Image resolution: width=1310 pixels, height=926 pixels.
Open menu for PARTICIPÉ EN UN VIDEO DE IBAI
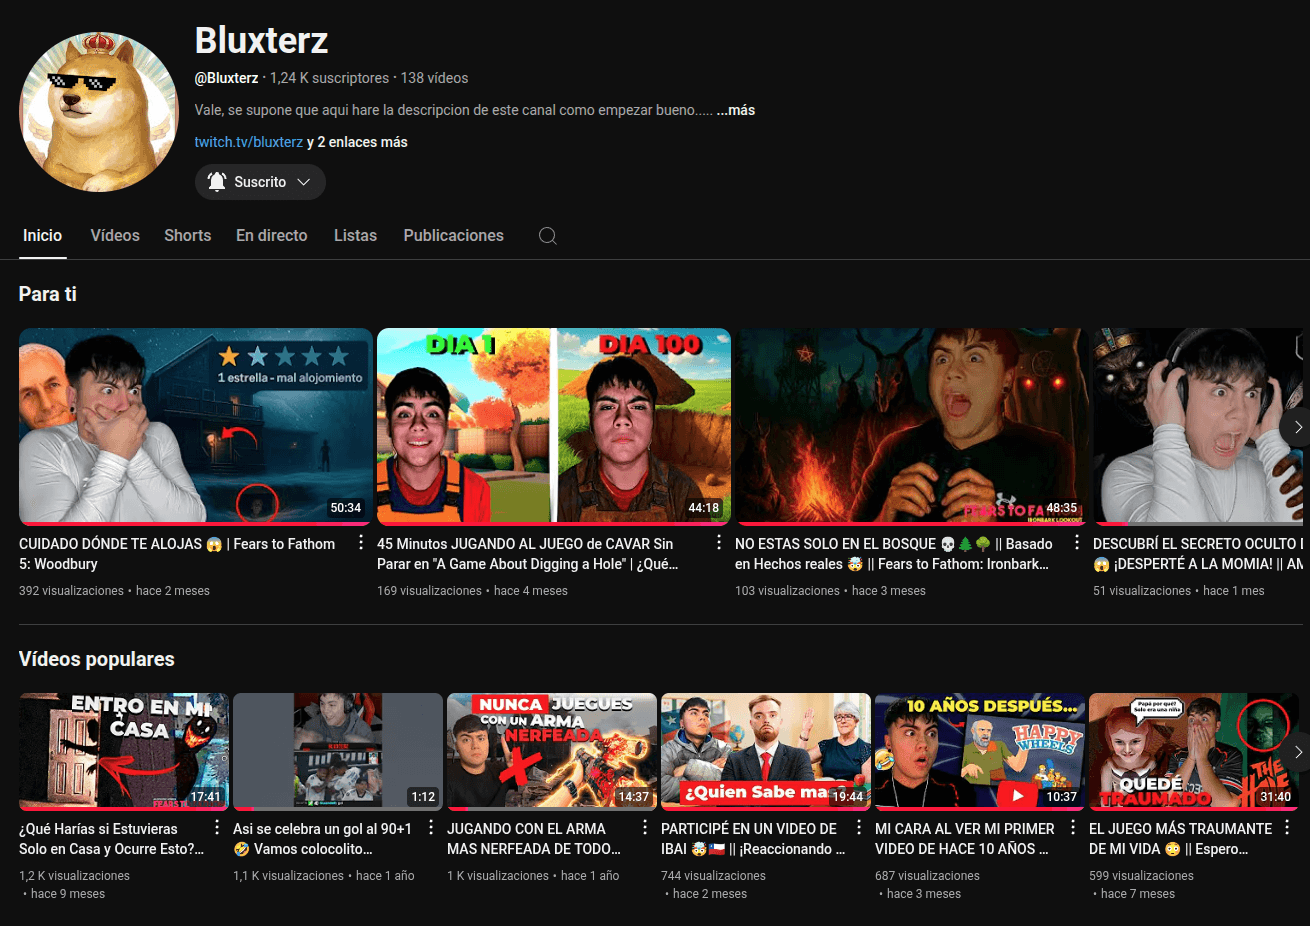pyautogui.click(x=859, y=828)
